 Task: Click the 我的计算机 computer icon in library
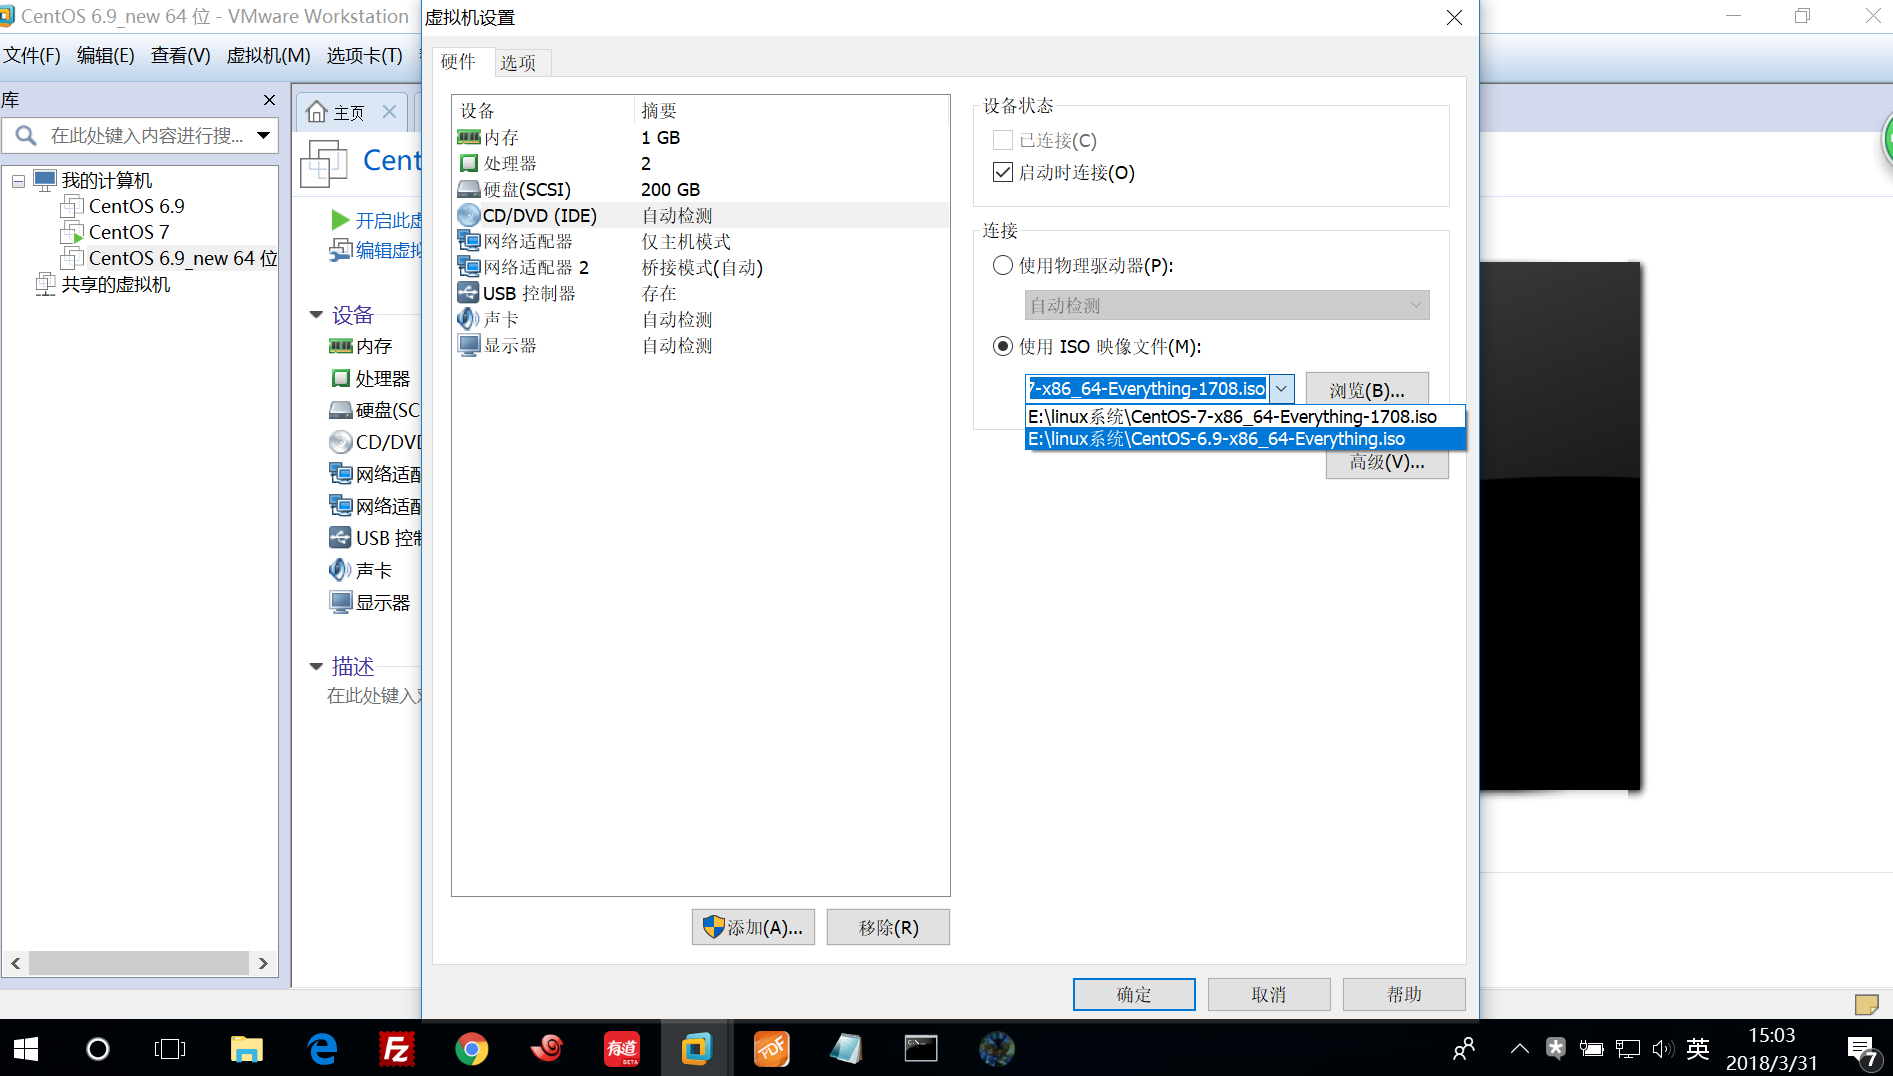point(45,180)
